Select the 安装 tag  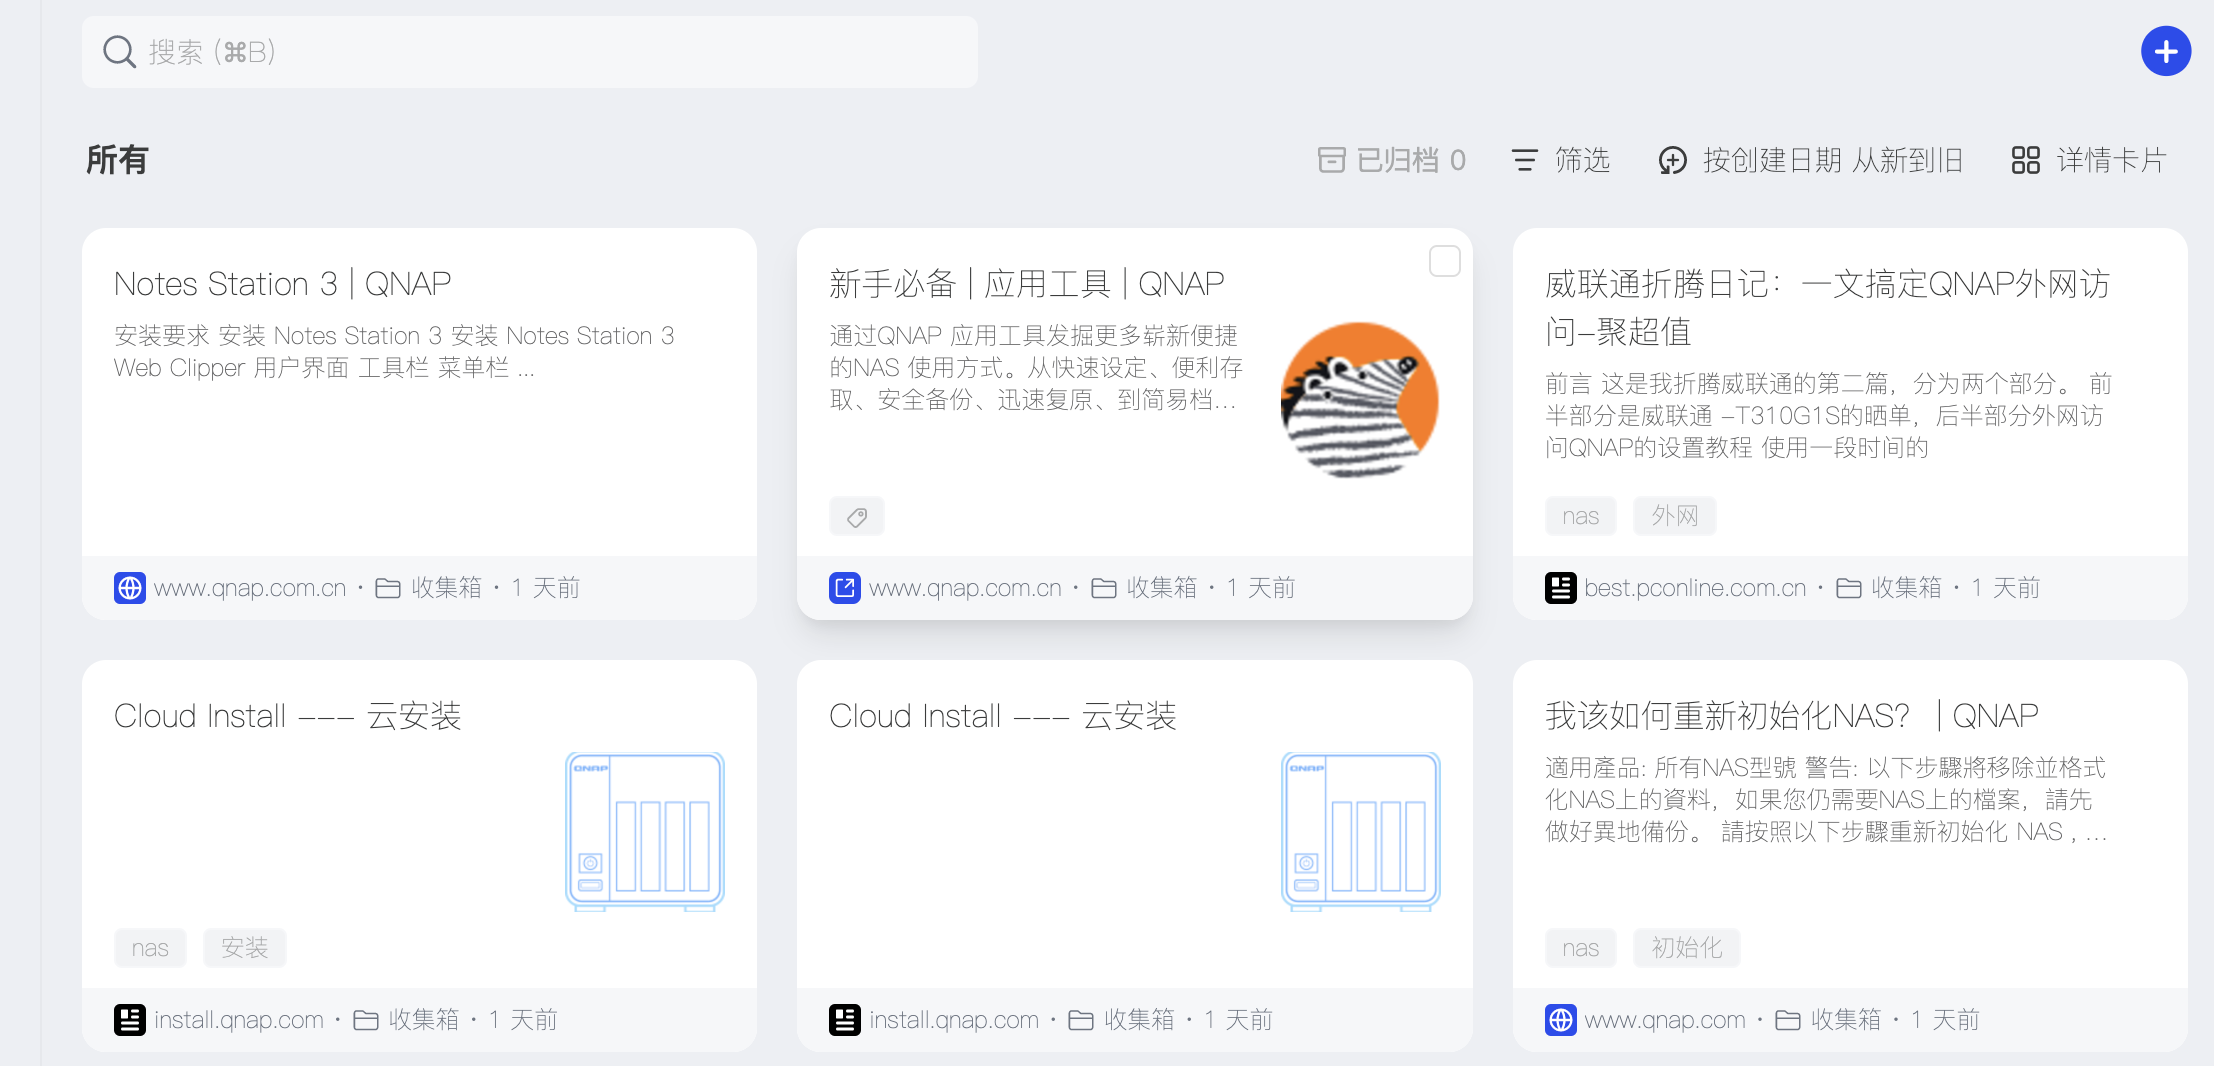[x=244, y=948]
